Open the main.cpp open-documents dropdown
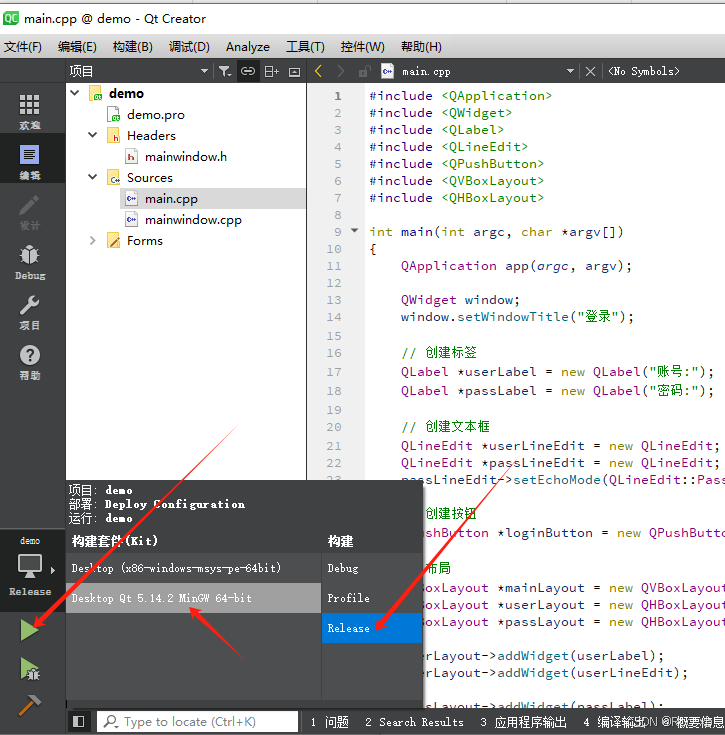The width and height of the screenshot is (725, 735). pyautogui.click(x=570, y=71)
